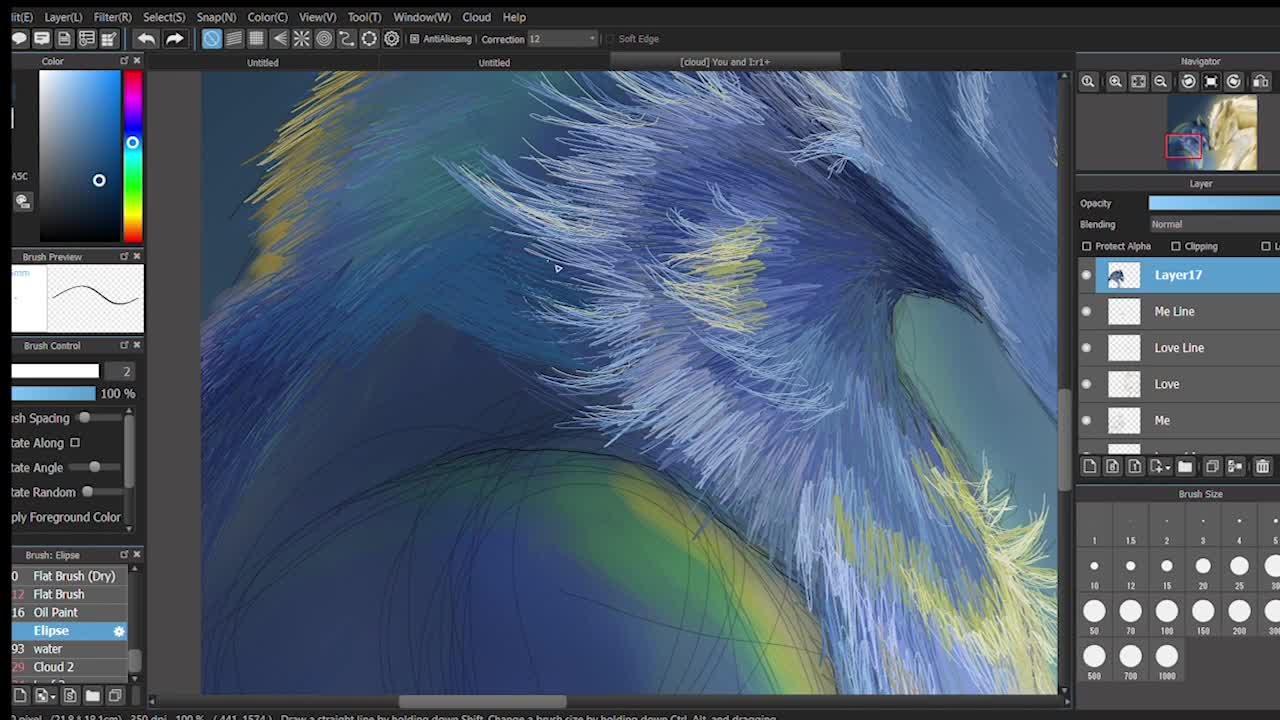Delete layer with trash icon
Viewport: 1280px width, 720px height.
click(x=1262, y=466)
